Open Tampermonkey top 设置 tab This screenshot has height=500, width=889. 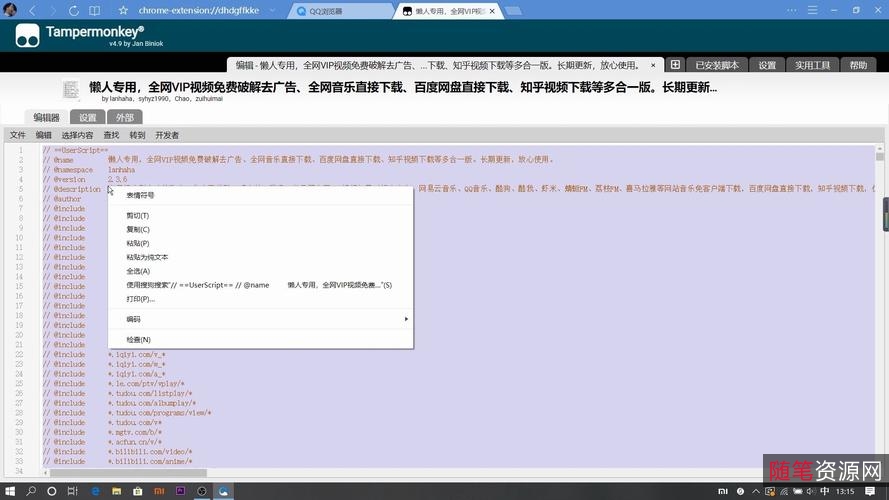(767, 65)
